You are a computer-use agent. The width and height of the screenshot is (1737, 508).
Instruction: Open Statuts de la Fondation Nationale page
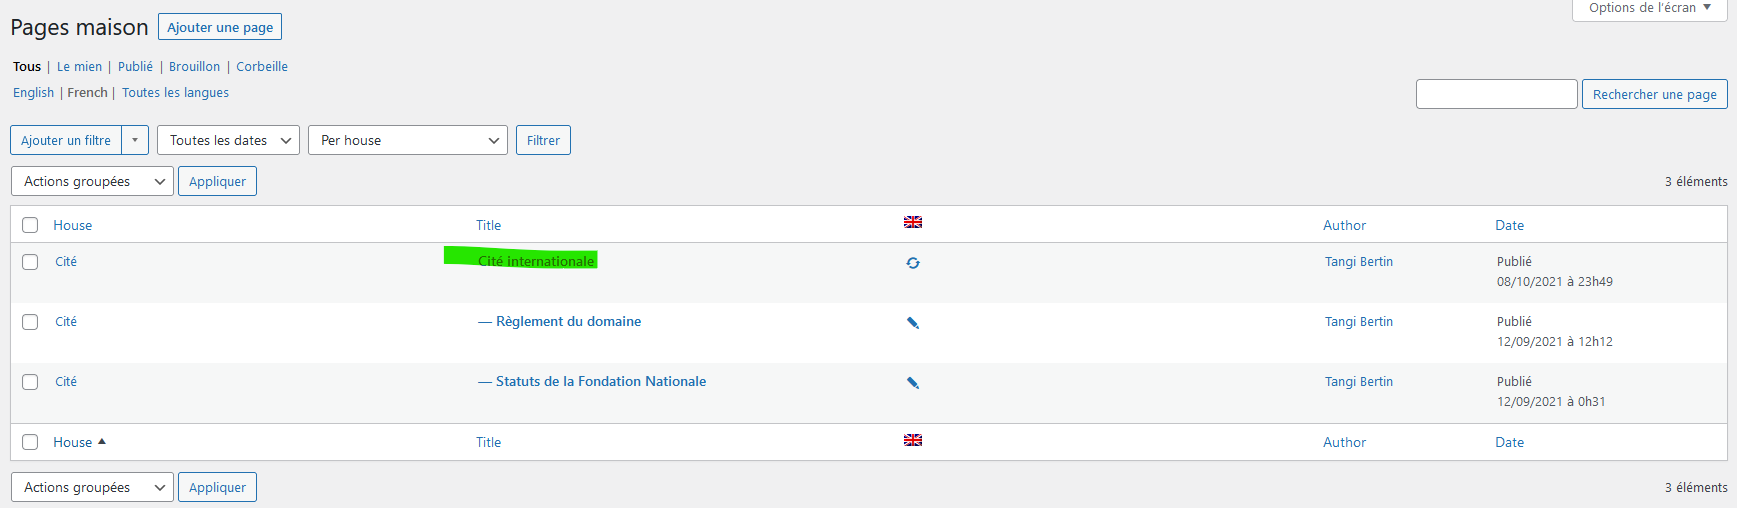tap(601, 381)
